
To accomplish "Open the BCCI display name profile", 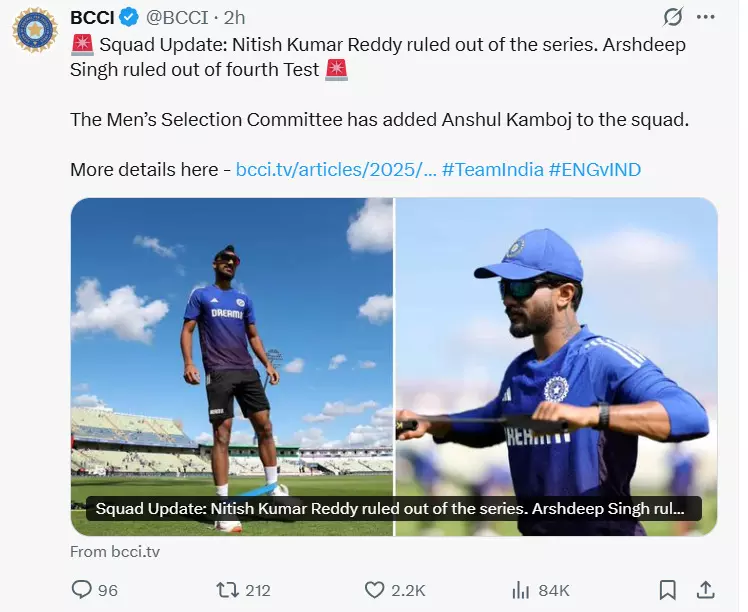I will [x=93, y=18].
